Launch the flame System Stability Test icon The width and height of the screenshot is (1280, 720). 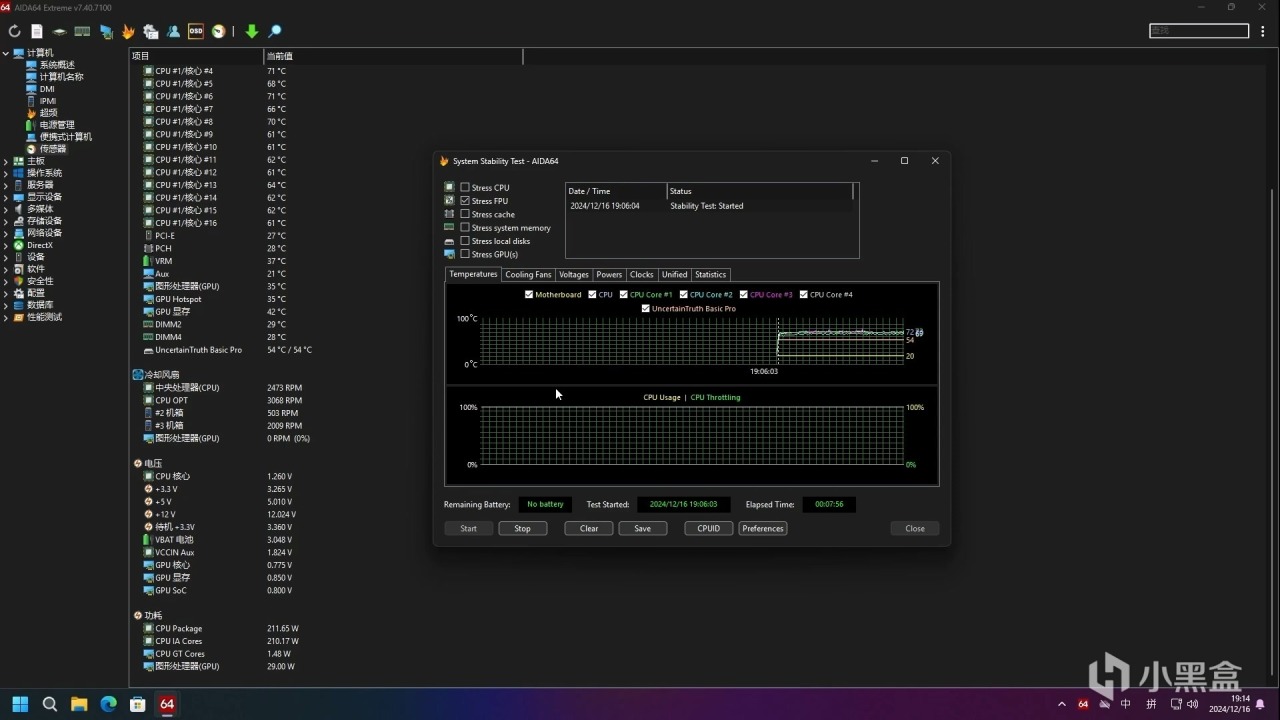[x=128, y=32]
